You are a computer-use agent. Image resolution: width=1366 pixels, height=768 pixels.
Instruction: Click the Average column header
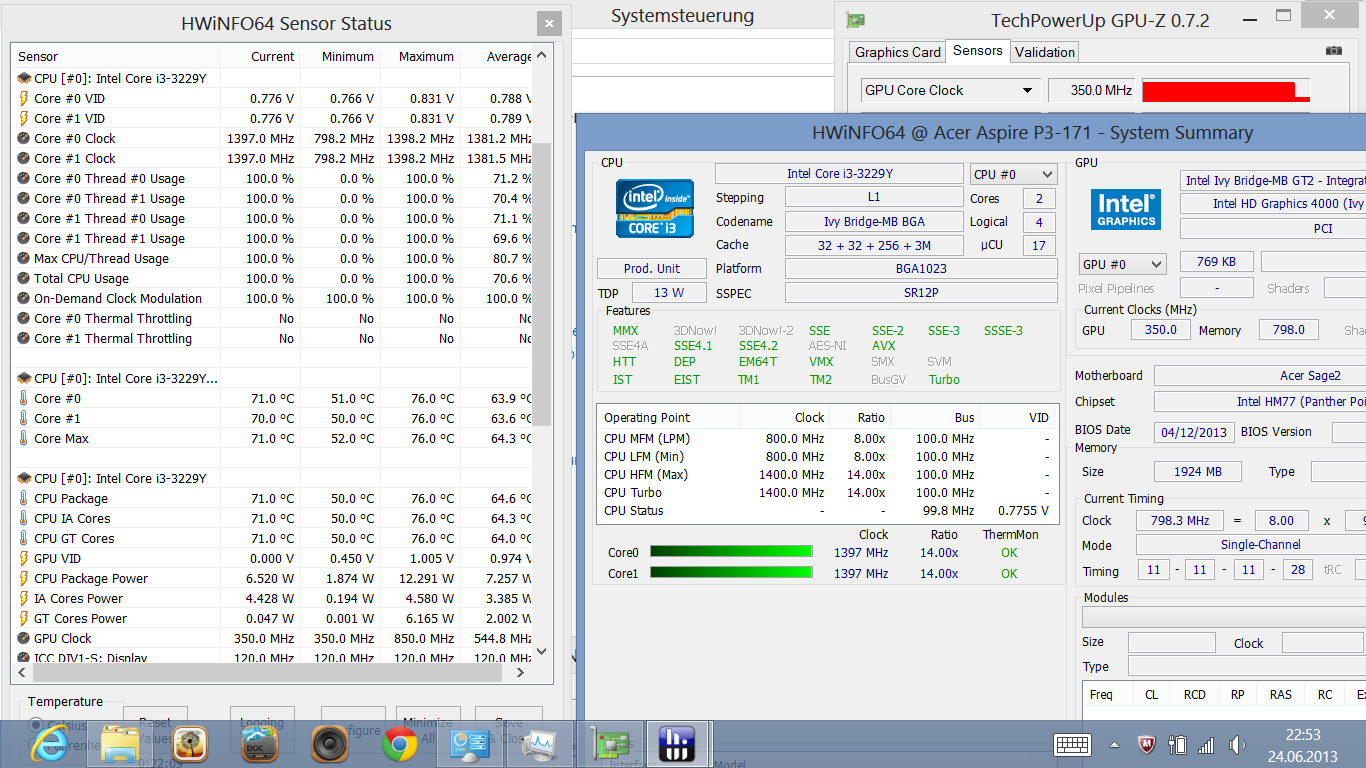pyautogui.click(x=495, y=56)
